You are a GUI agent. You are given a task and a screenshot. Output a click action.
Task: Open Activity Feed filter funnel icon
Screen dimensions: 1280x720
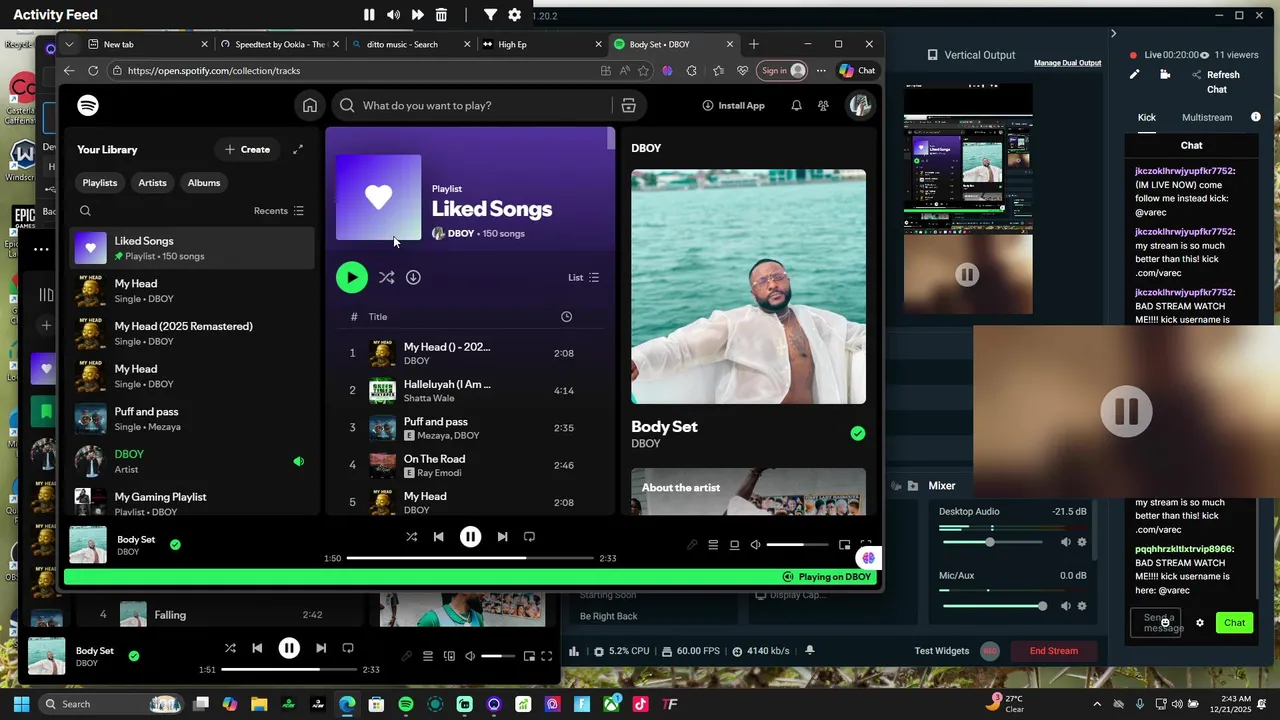tap(490, 15)
